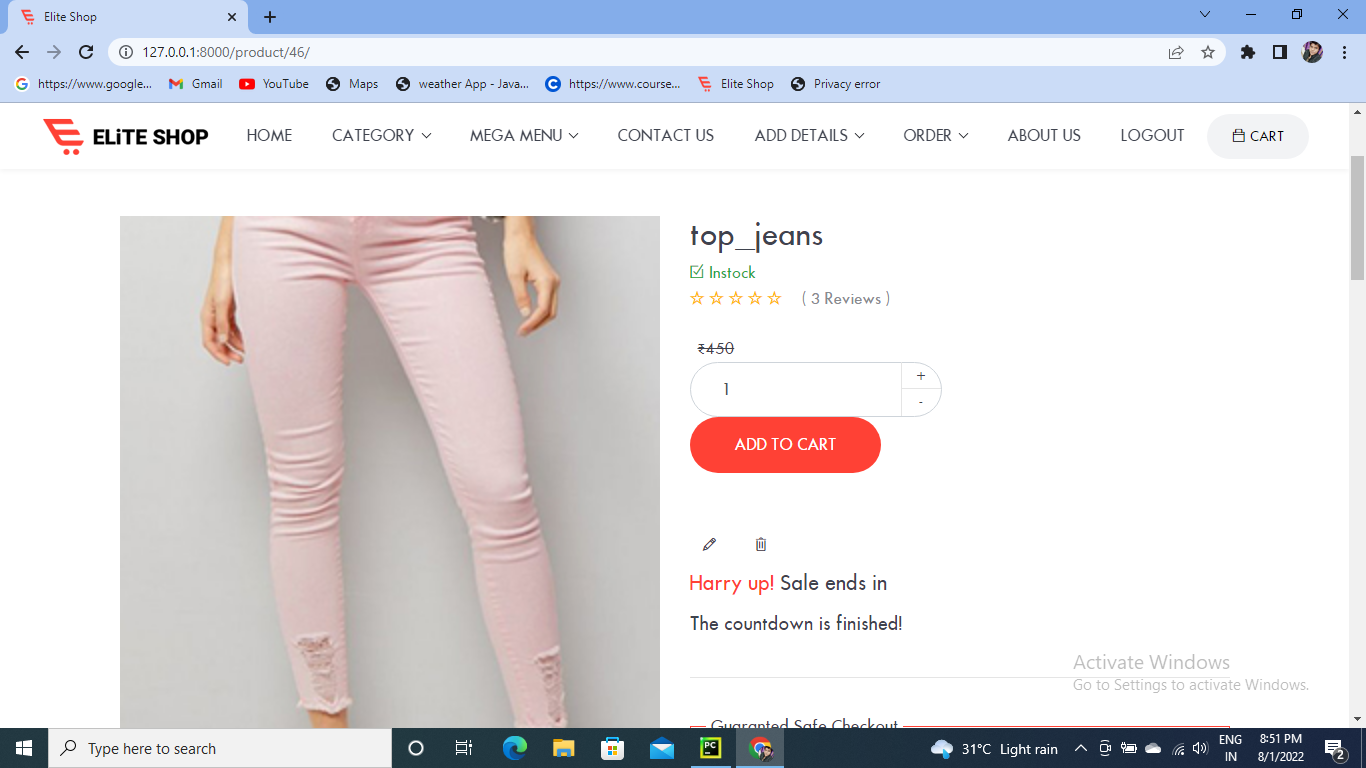Bookmark this page with the star icon
Viewport: 1366px width, 768px height.
(1208, 52)
